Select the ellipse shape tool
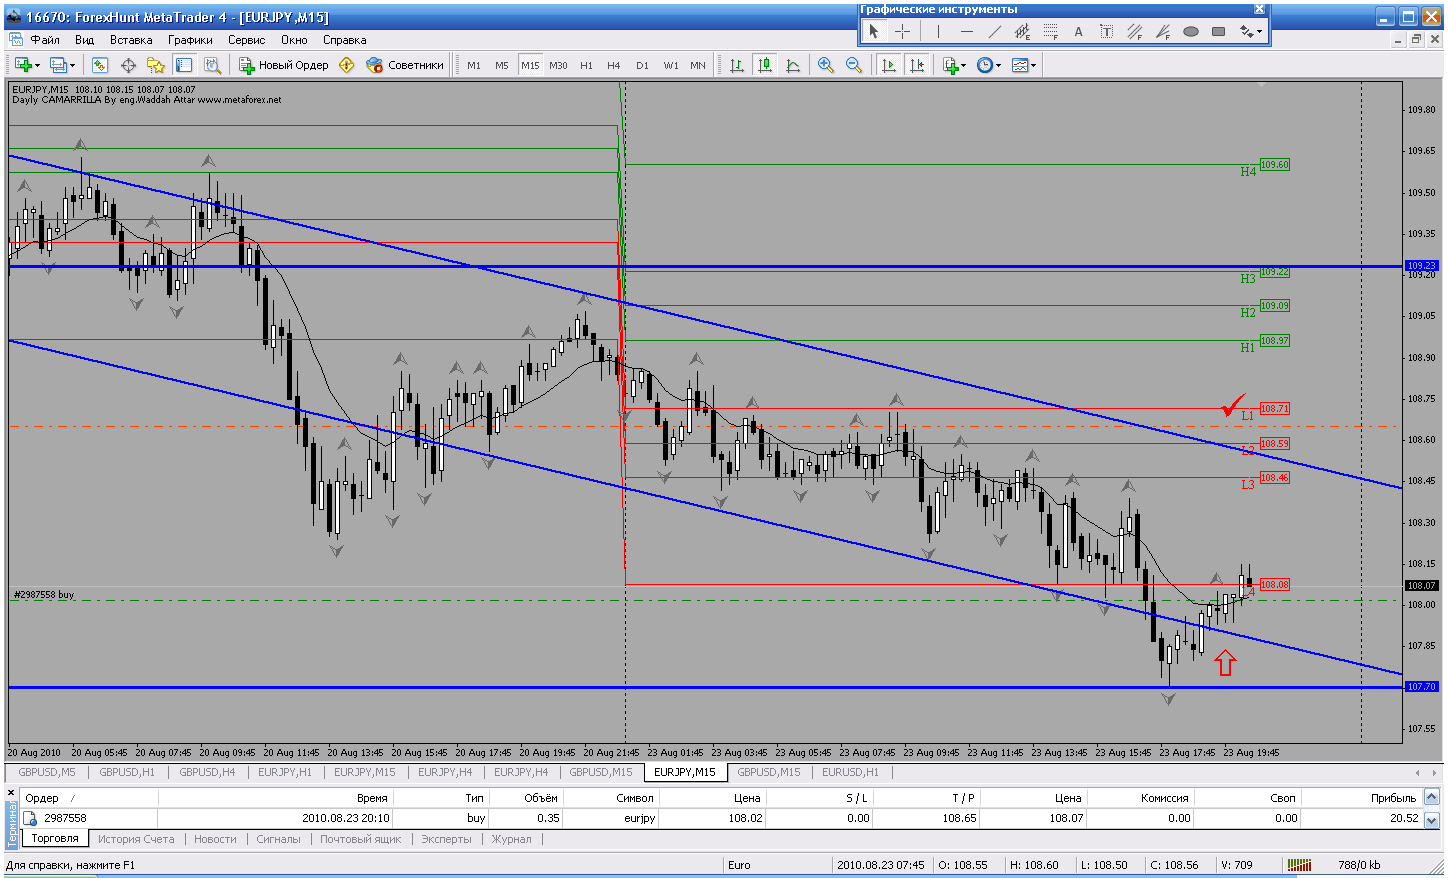Screen dimensions: 1448x878 [x=1190, y=32]
